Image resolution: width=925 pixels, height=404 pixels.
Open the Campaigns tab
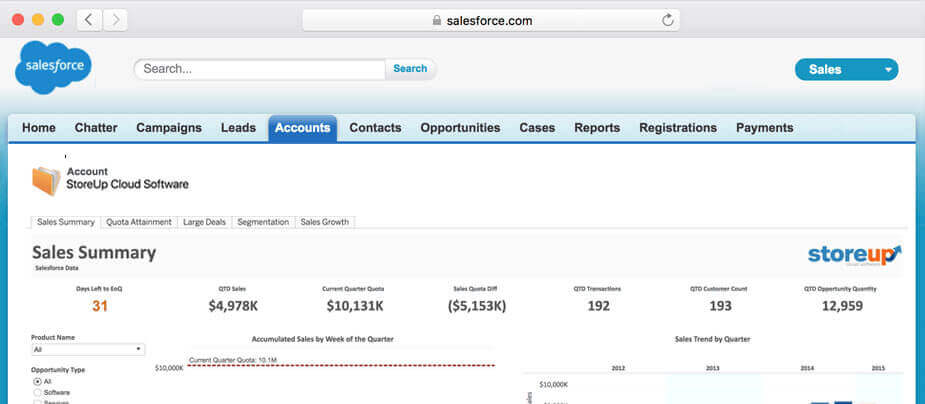tap(169, 128)
